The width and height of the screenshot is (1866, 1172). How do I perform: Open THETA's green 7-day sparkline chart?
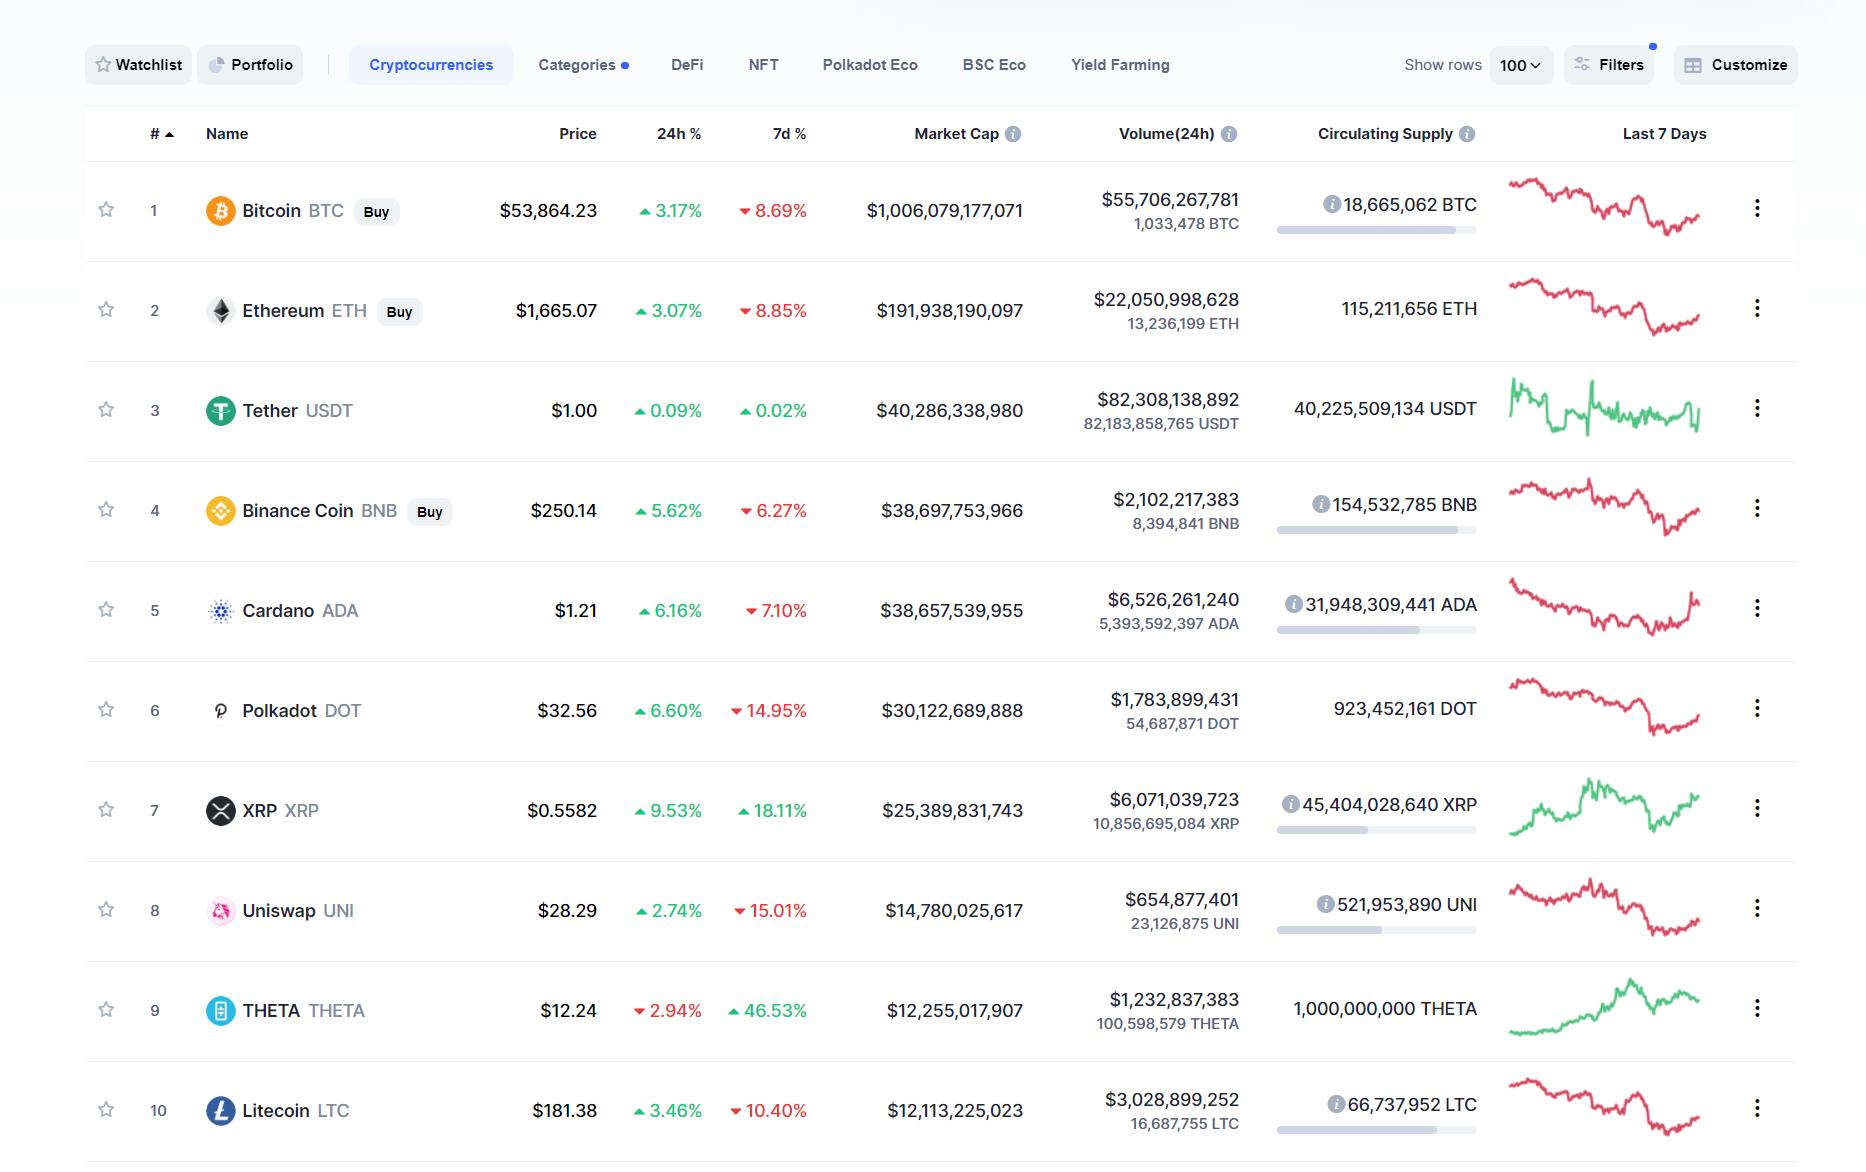tap(1604, 1007)
